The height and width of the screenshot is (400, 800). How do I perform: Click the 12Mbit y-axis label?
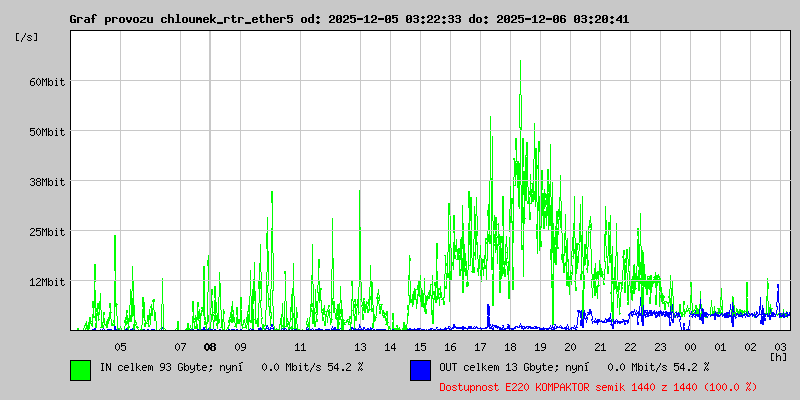coord(47,282)
